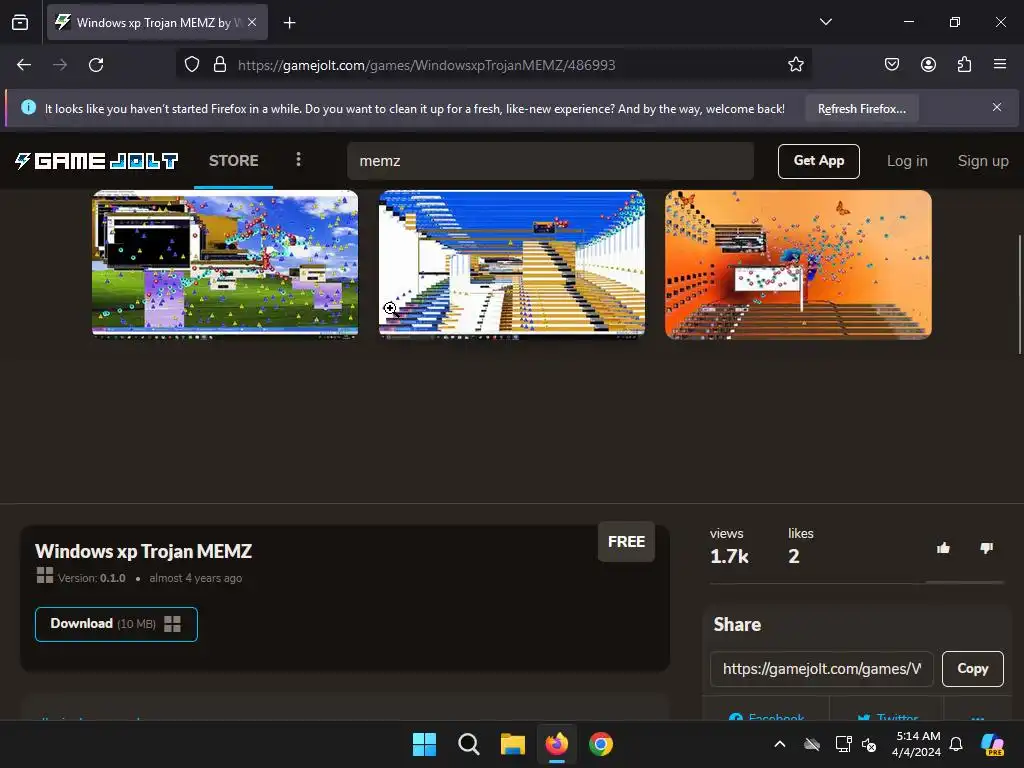Open File Explorer from taskbar
The image size is (1024, 768).
point(513,744)
